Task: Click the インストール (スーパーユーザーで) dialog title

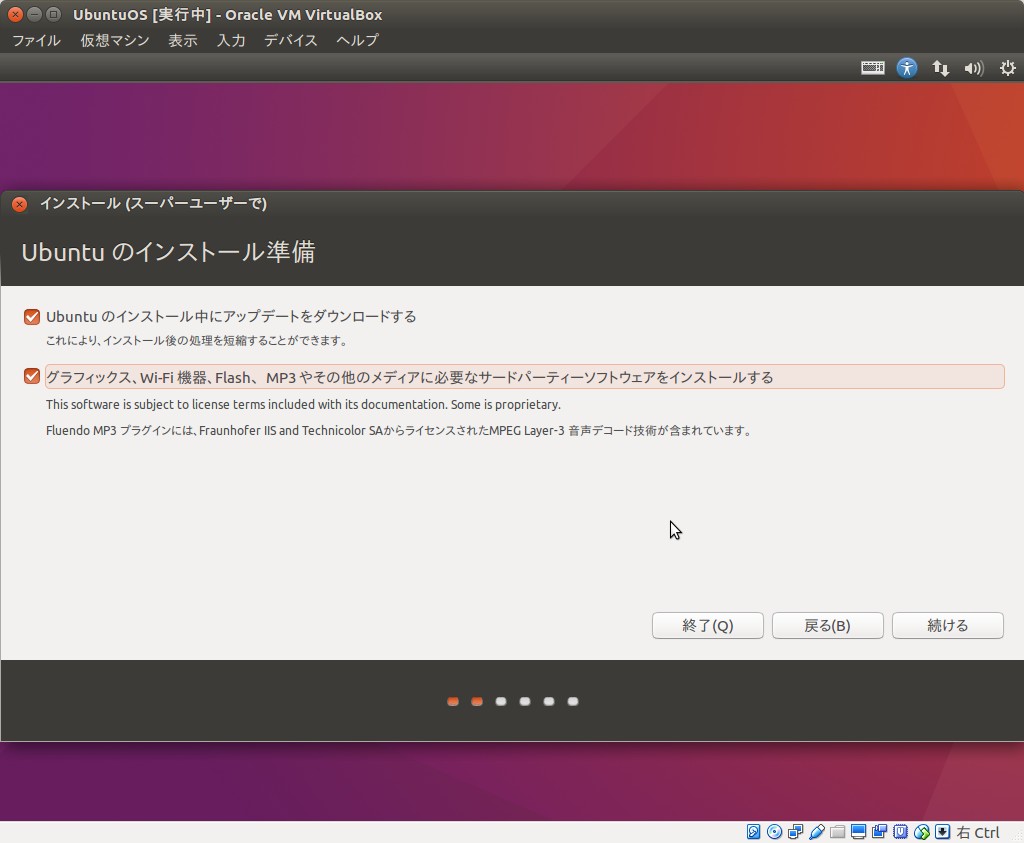Action: pyautogui.click(x=153, y=203)
